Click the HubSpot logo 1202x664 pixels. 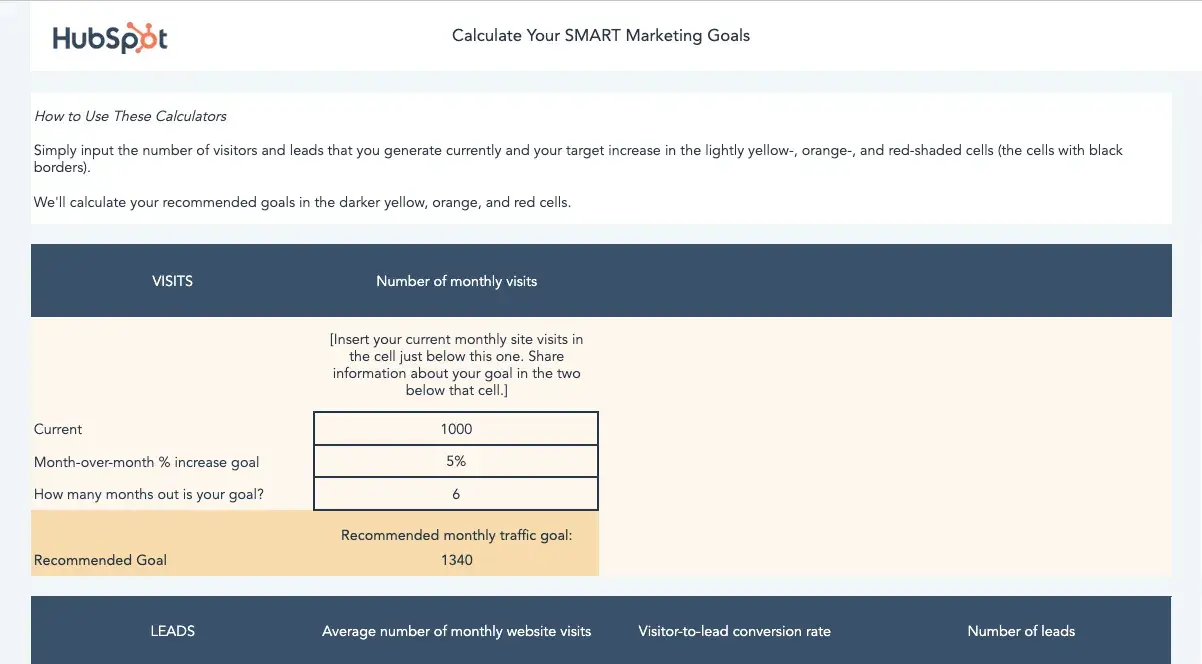[109, 38]
